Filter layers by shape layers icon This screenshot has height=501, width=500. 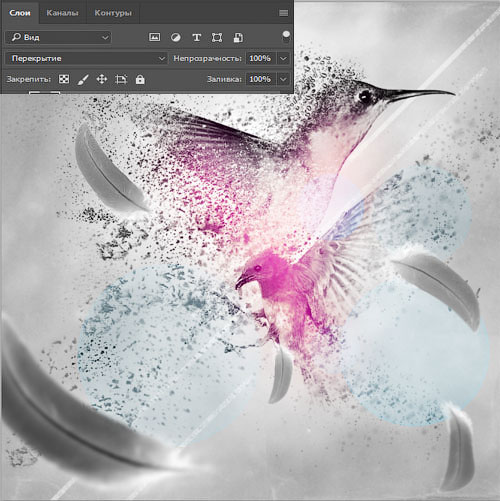[217, 37]
